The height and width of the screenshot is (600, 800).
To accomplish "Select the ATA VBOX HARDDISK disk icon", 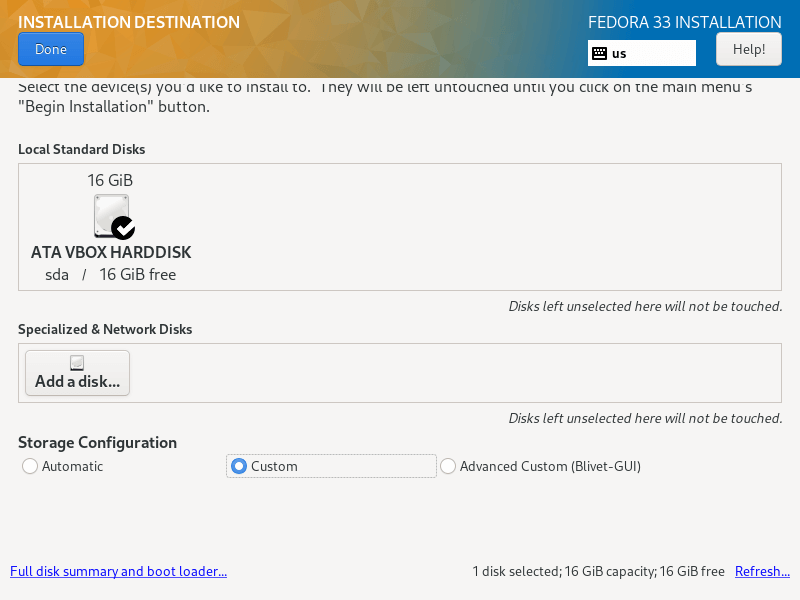I will tap(112, 216).
